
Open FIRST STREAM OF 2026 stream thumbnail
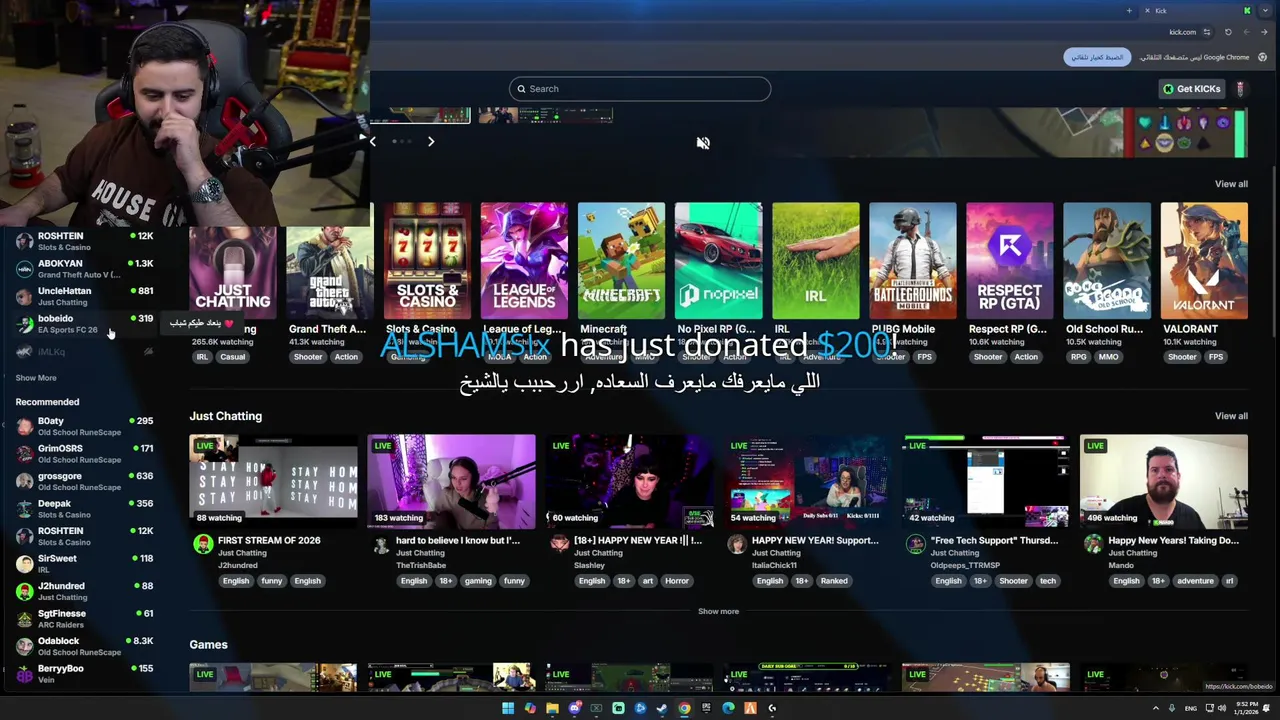[274, 481]
